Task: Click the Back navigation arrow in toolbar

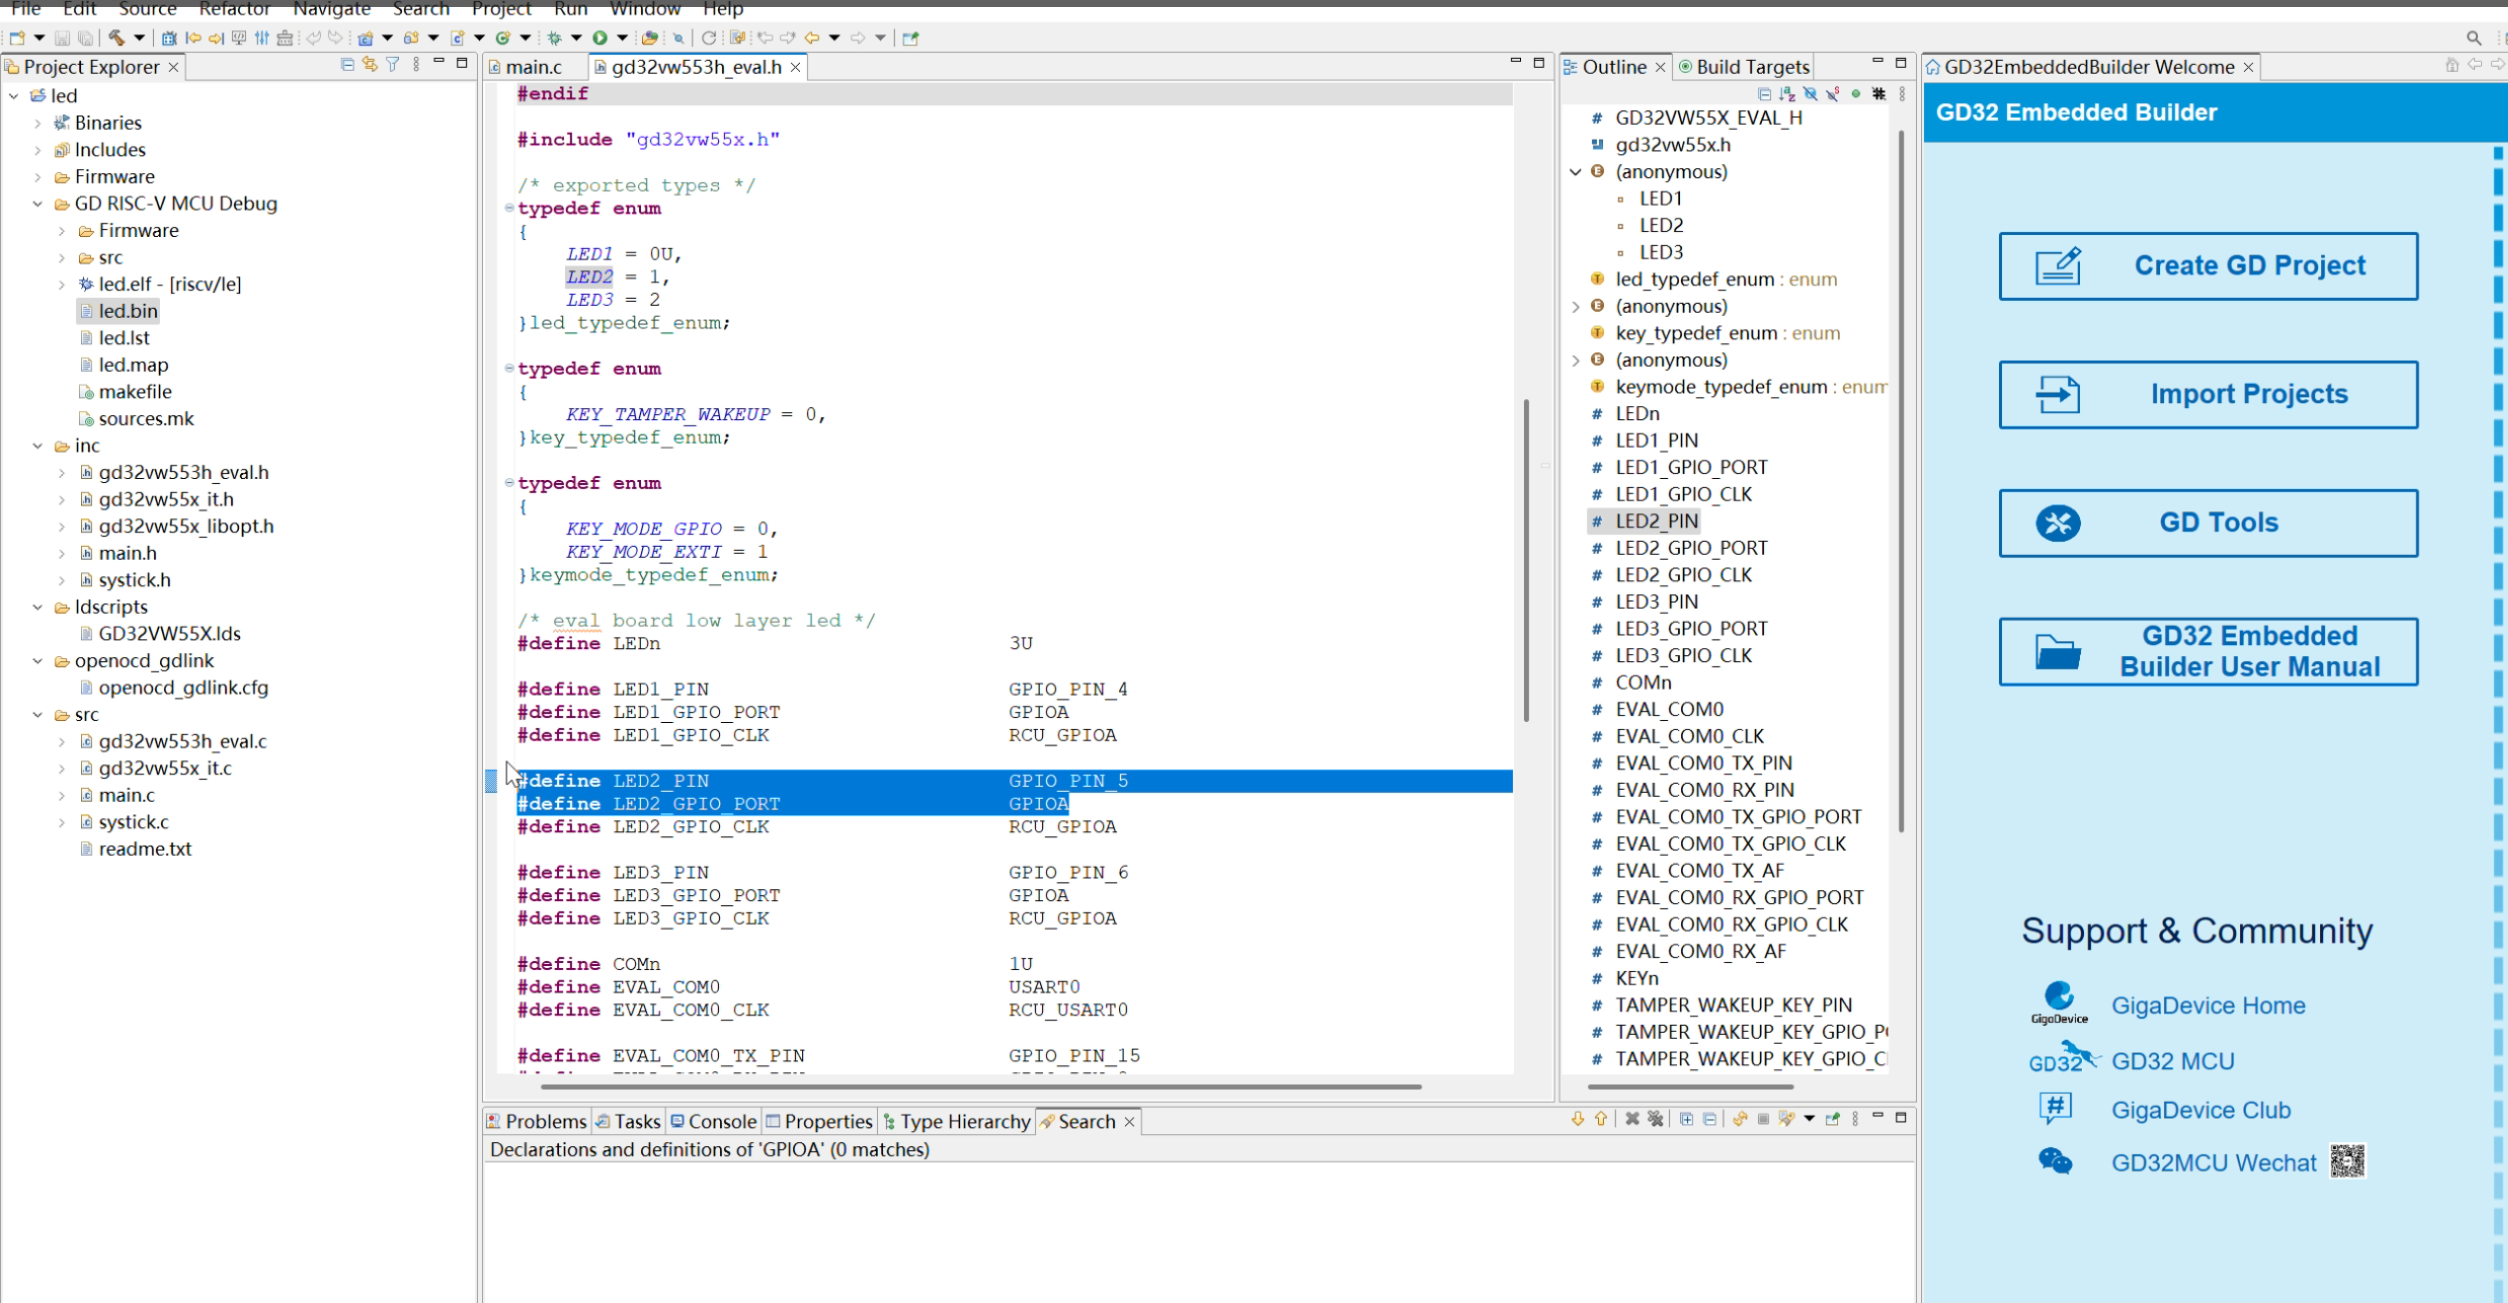Action: pyautogui.click(x=812, y=38)
